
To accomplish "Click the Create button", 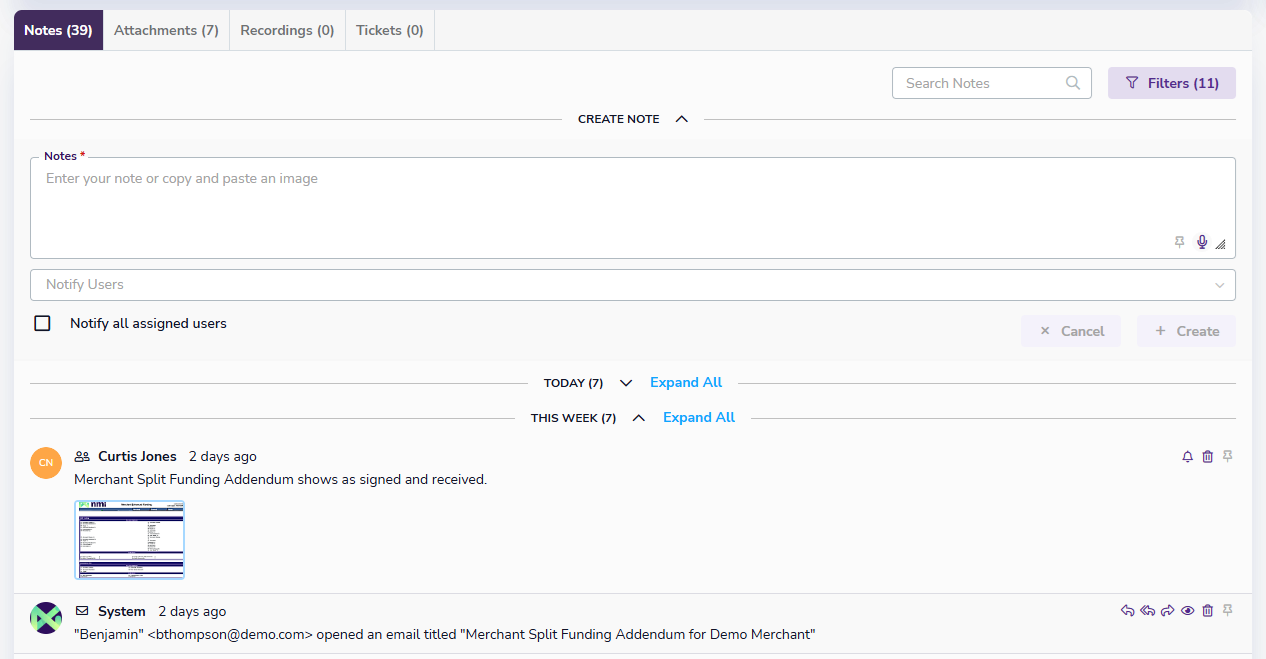I will [x=1186, y=331].
